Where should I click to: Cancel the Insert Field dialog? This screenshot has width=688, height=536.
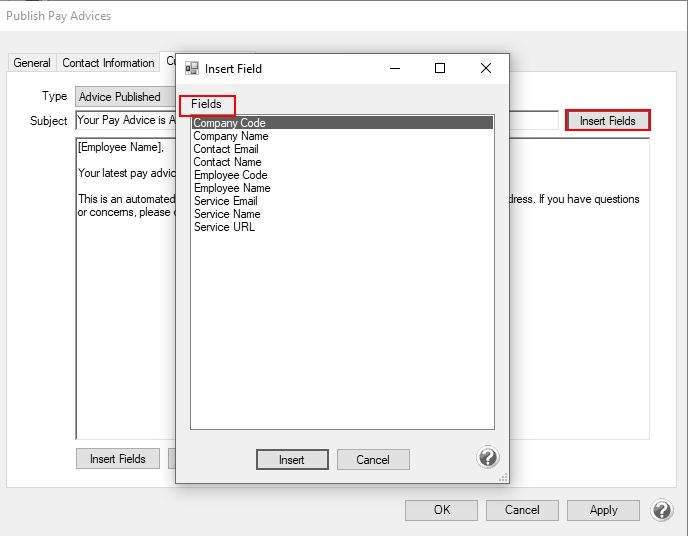click(x=372, y=460)
